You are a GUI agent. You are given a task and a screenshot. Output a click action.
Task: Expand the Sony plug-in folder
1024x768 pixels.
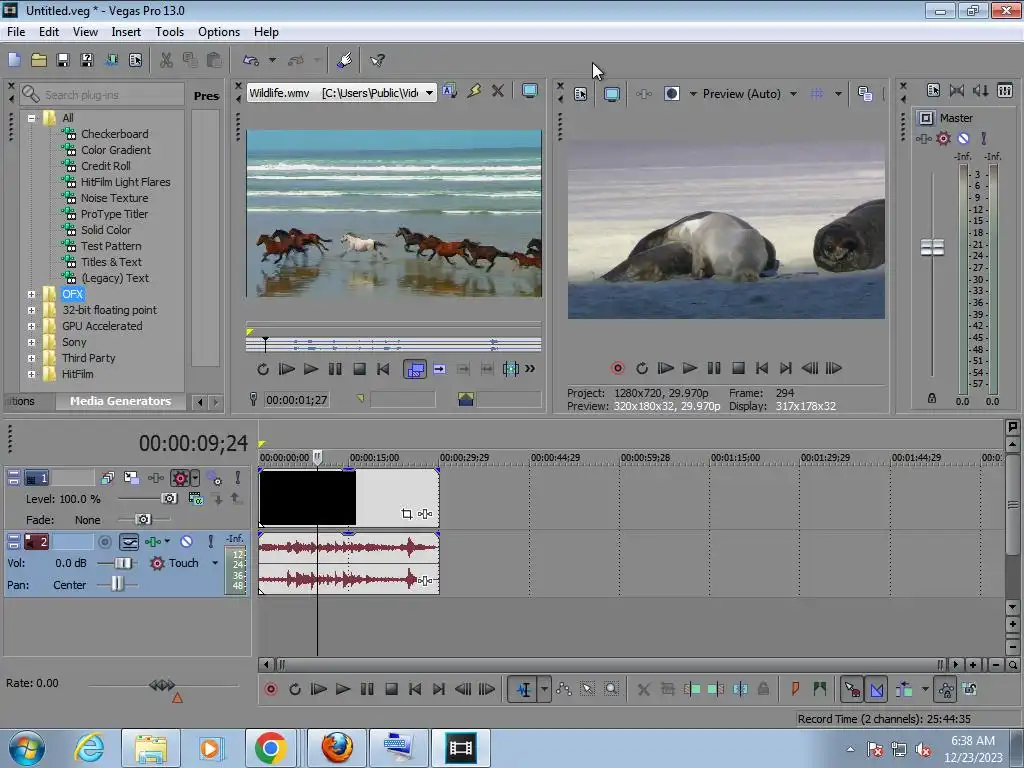[31, 342]
